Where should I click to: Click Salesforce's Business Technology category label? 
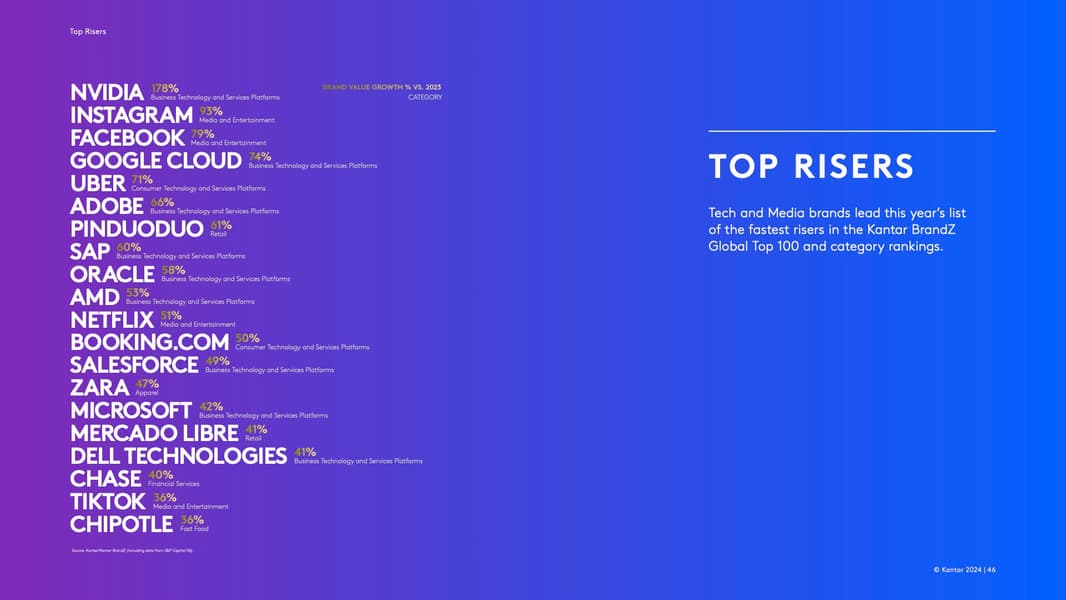270,370
